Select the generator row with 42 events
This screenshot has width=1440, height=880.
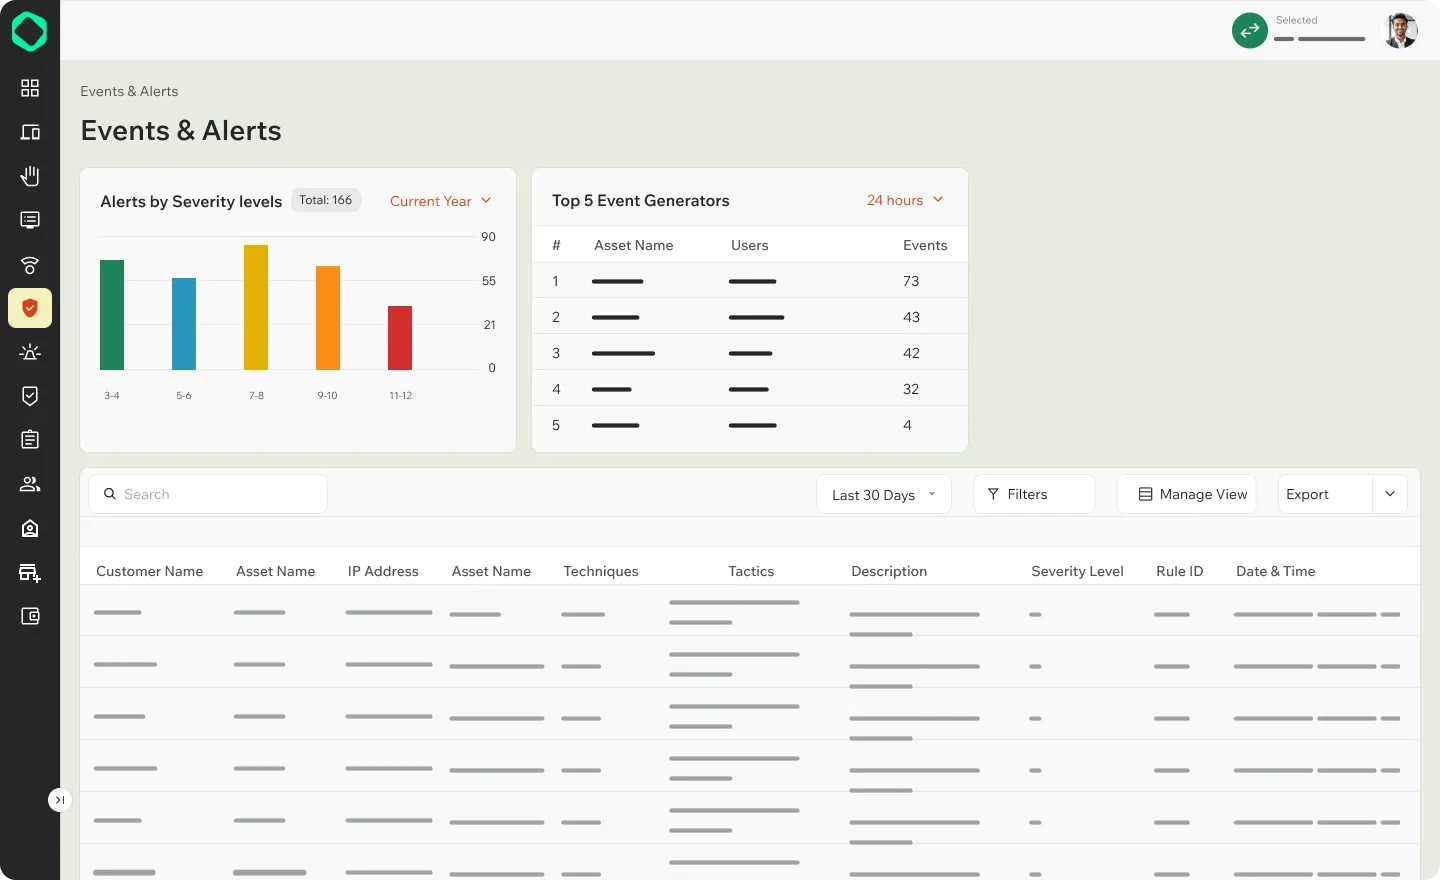click(750, 353)
